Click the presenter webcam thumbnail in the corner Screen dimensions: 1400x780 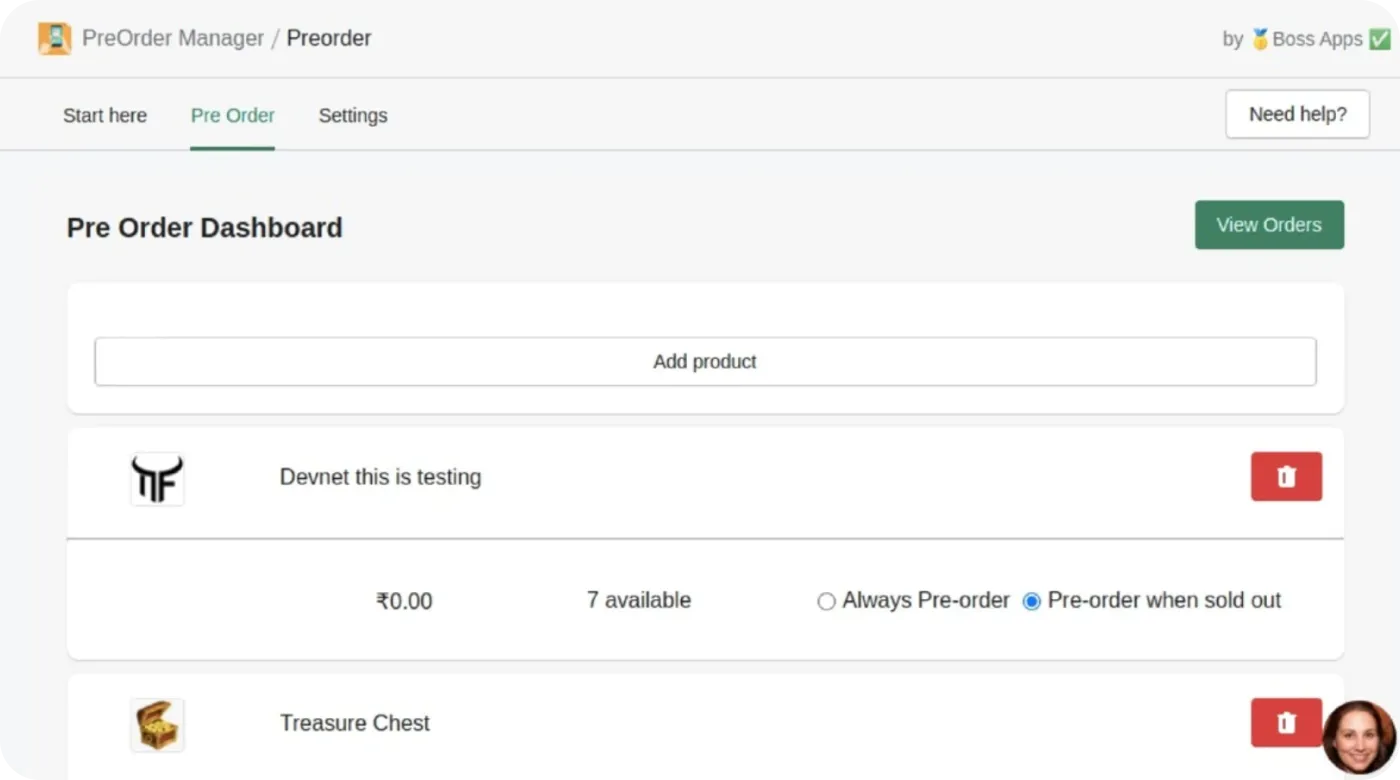pyautogui.click(x=1357, y=735)
